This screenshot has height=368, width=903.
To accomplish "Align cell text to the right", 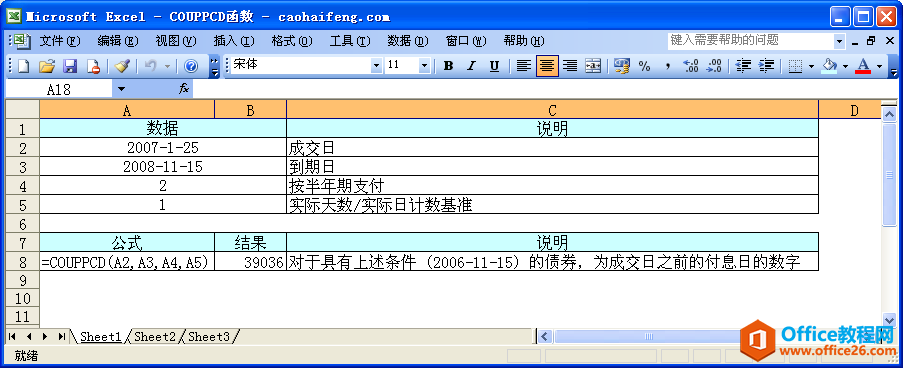I will tap(570, 66).
